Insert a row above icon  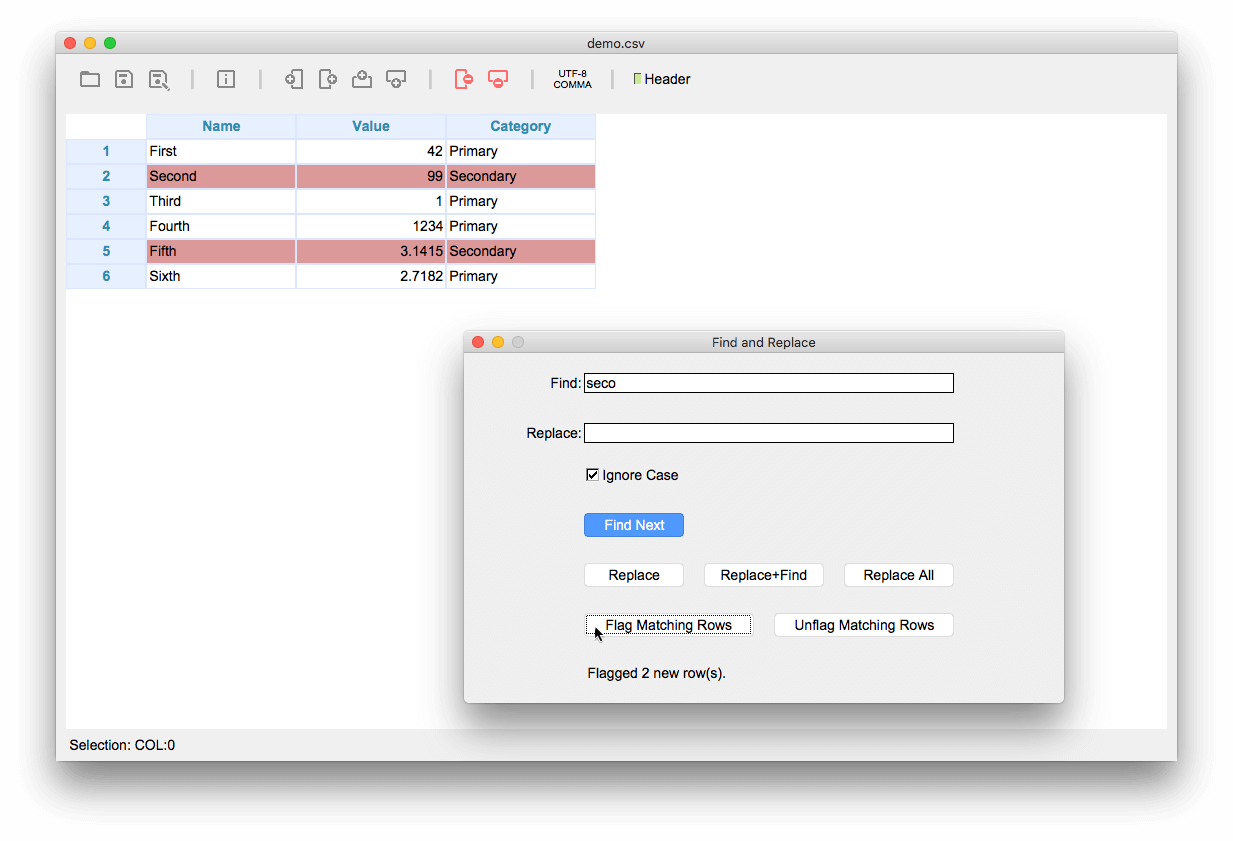pyautogui.click(x=362, y=79)
